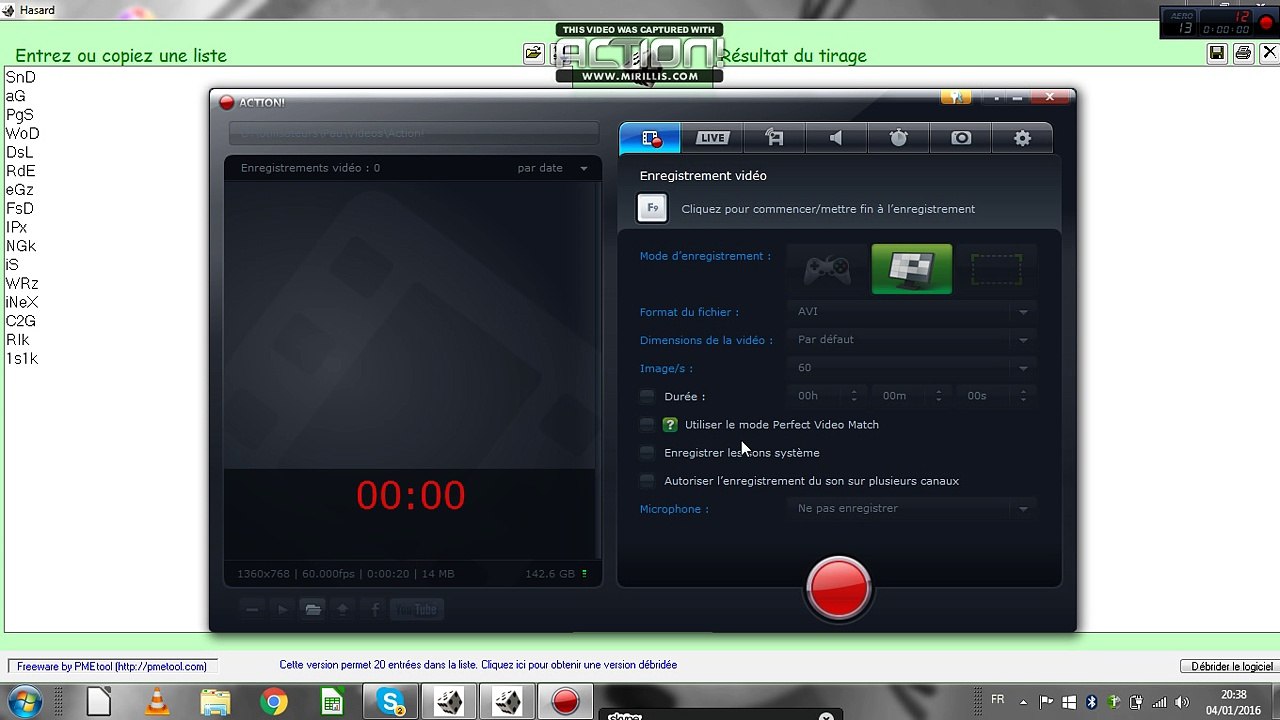Enable the Durée checkbox
This screenshot has width=1280, height=720.
pyautogui.click(x=647, y=396)
